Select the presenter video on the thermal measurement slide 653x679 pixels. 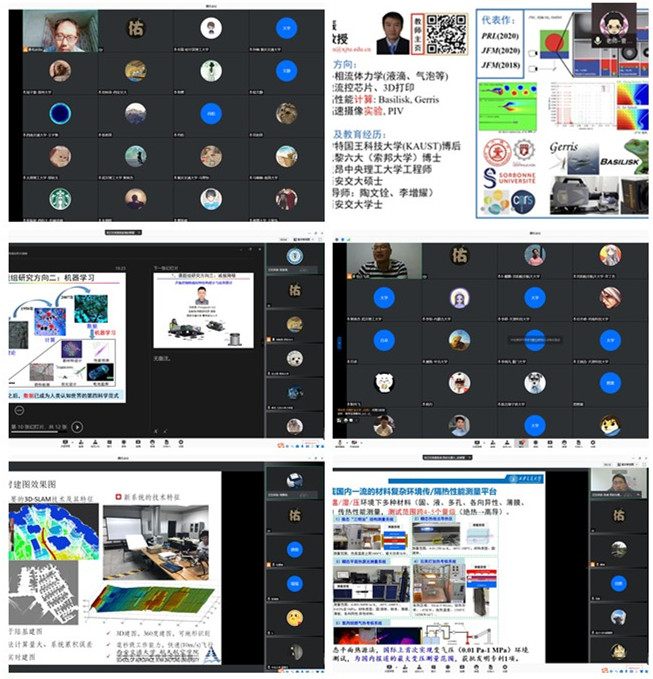point(618,483)
